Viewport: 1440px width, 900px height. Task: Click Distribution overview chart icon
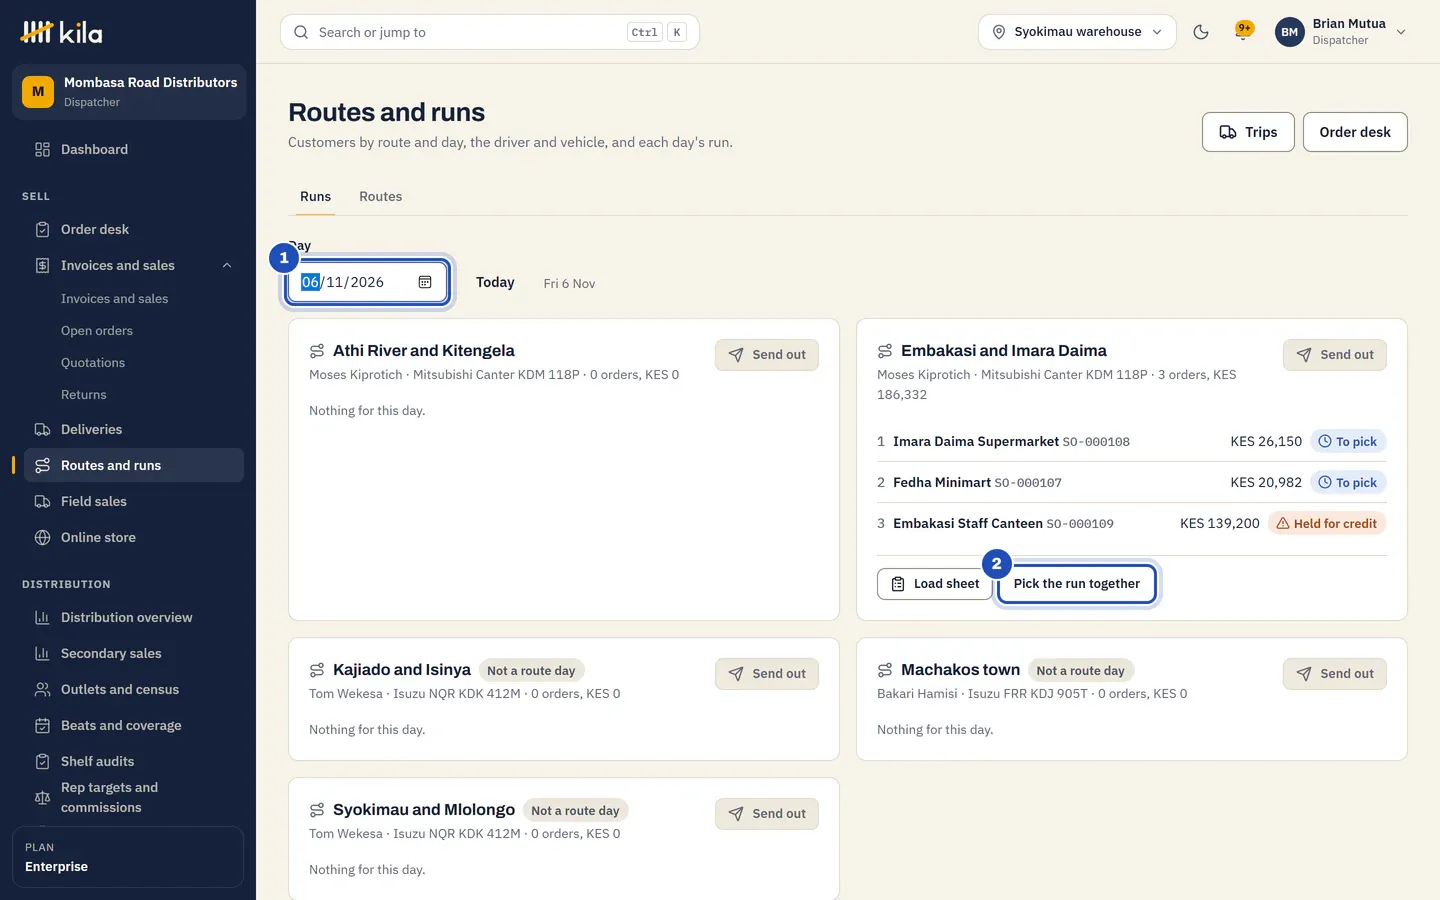[x=42, y=617]
